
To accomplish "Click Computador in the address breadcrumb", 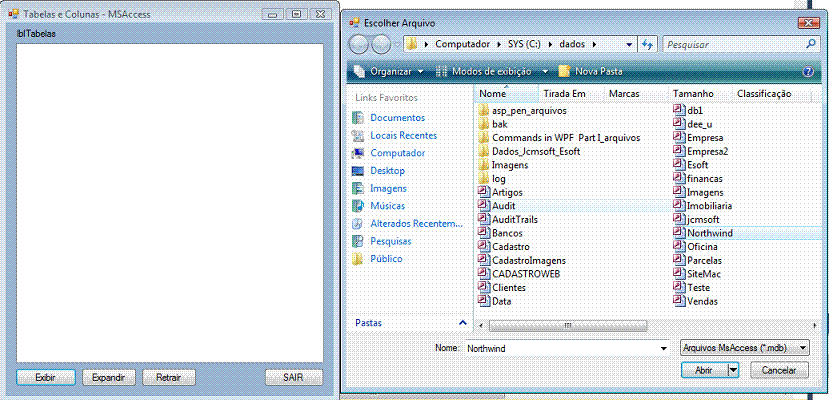I will click(x=462, y=44).
